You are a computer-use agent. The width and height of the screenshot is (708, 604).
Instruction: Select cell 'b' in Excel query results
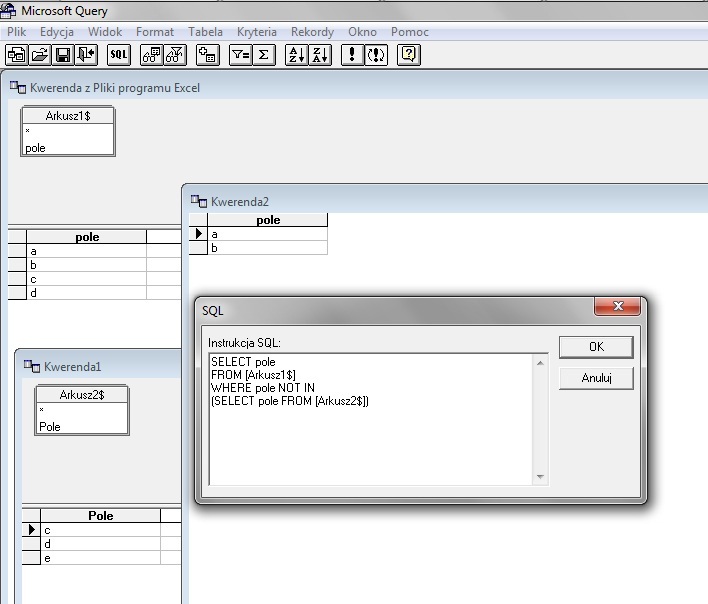[86, 265]
